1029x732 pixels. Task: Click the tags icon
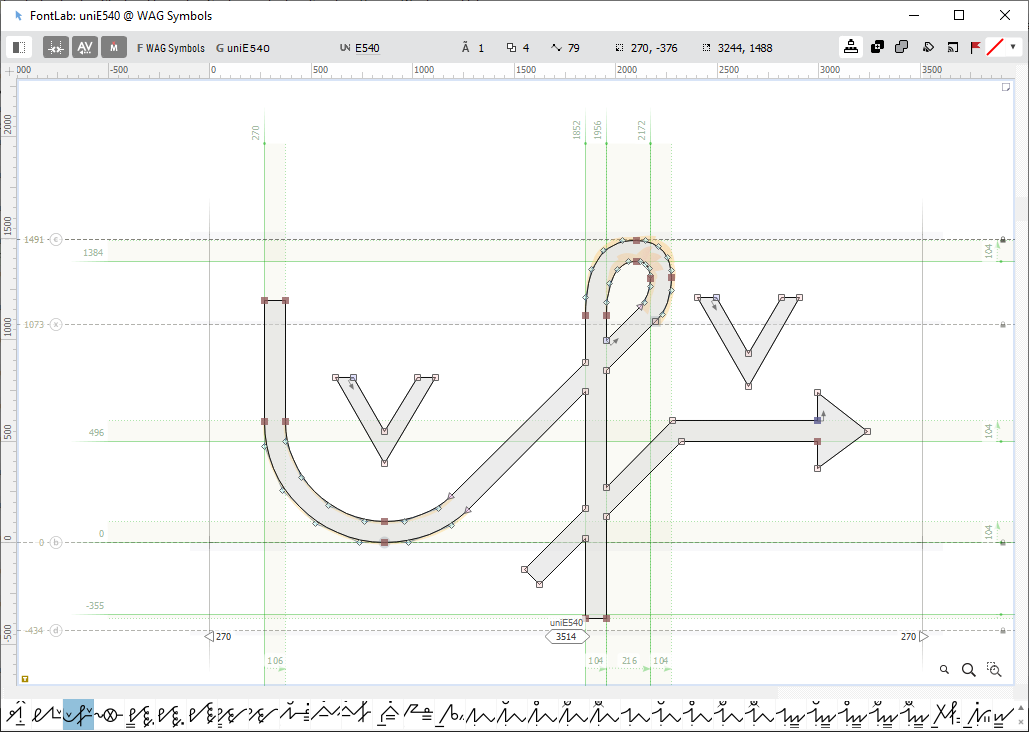click(x=928, y=47)
